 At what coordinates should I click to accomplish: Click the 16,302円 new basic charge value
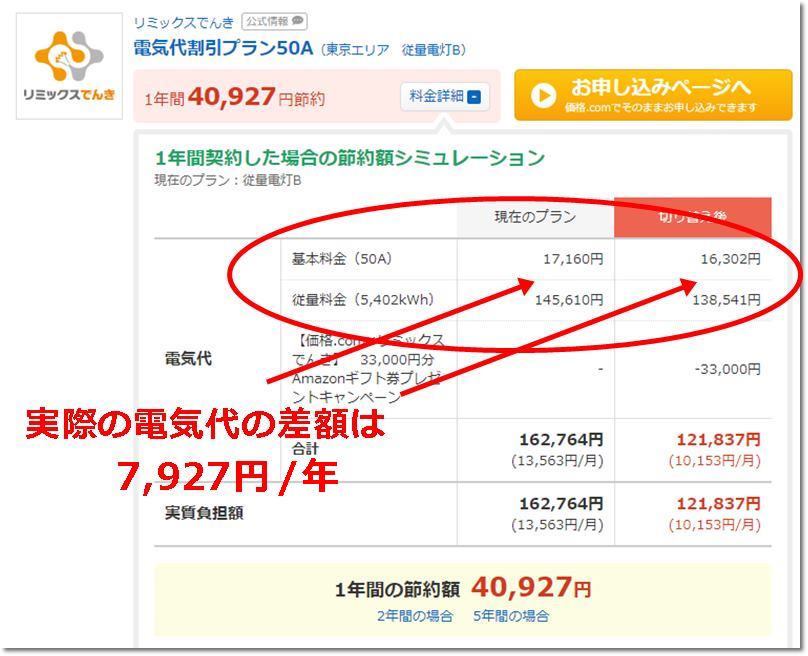pos(730,259)
